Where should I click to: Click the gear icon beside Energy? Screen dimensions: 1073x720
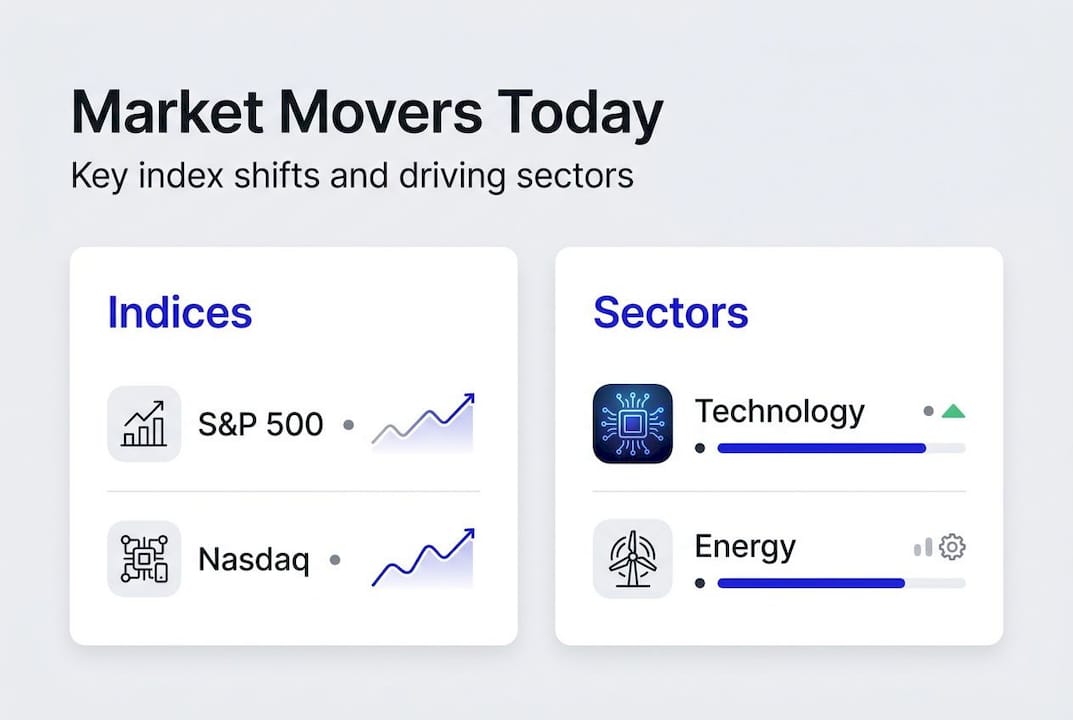(x=954, y=547)
